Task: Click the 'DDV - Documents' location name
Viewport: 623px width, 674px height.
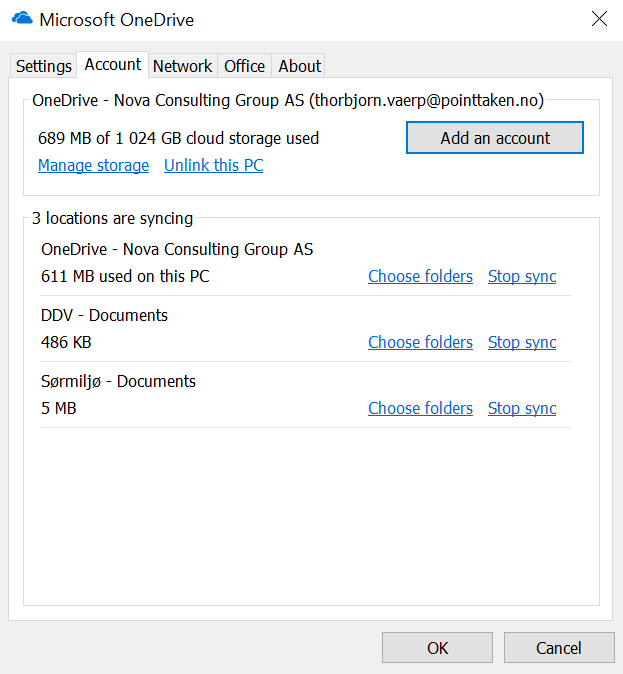Action: pos(104,316)
